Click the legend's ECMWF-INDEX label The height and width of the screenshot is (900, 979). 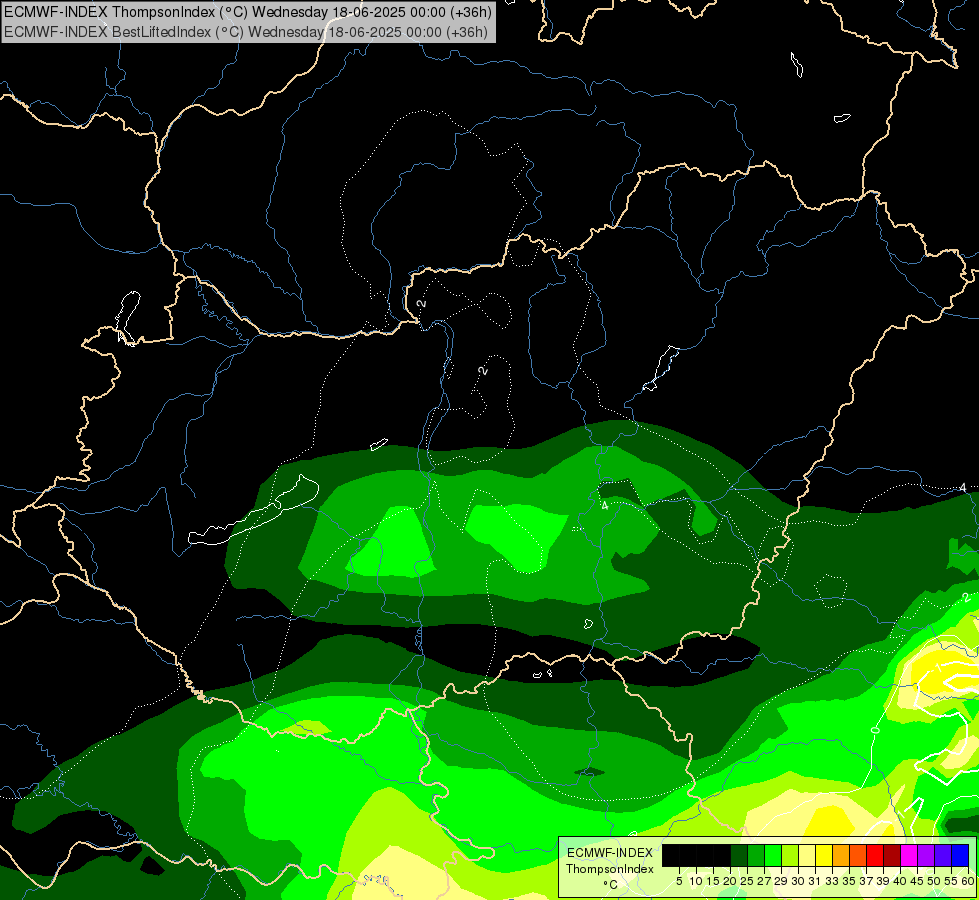[609, 853]
